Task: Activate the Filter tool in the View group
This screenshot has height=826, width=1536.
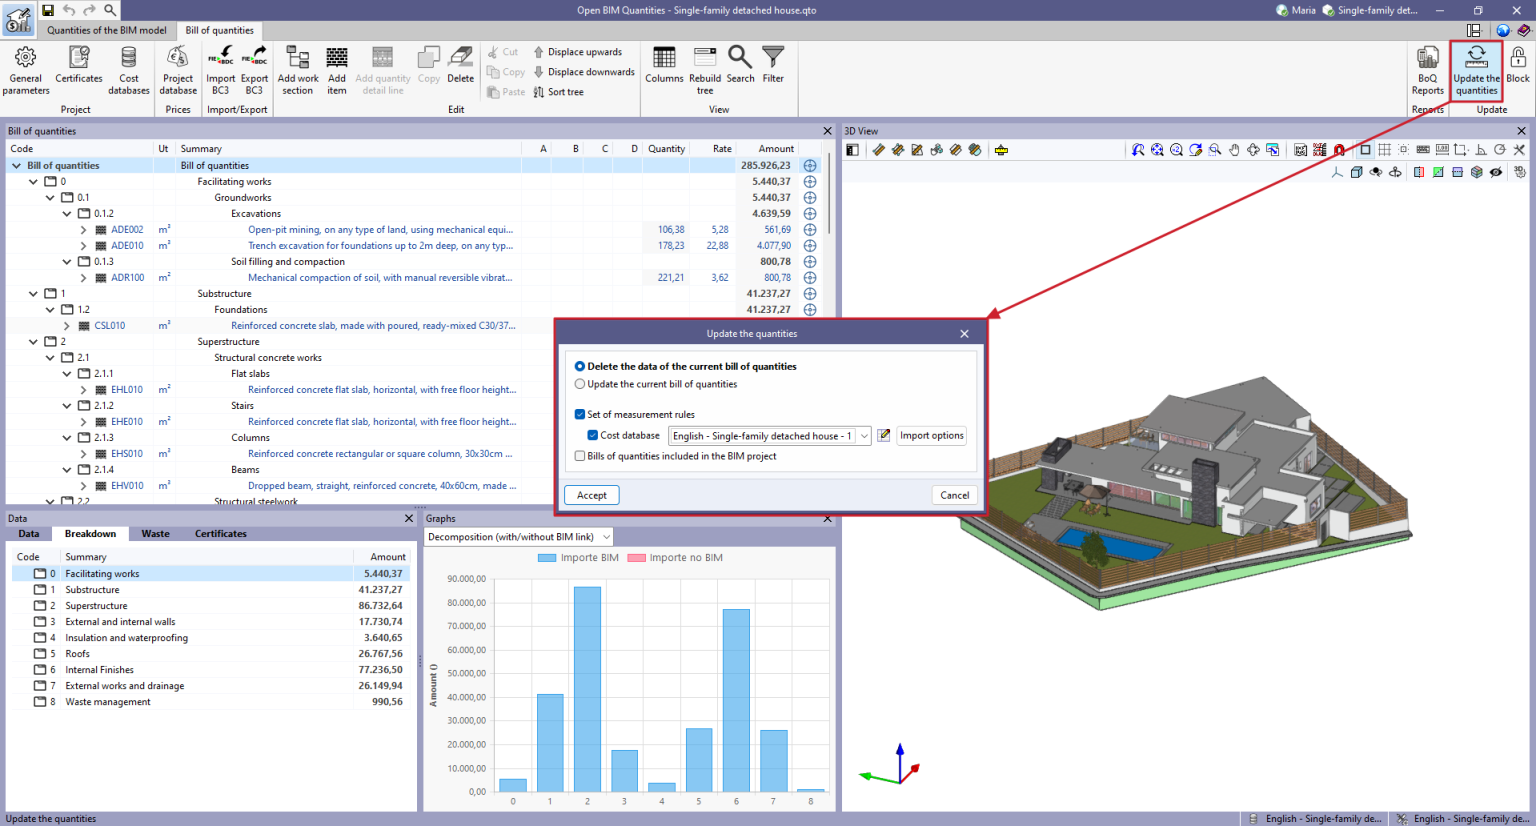Action: (773, 67)
